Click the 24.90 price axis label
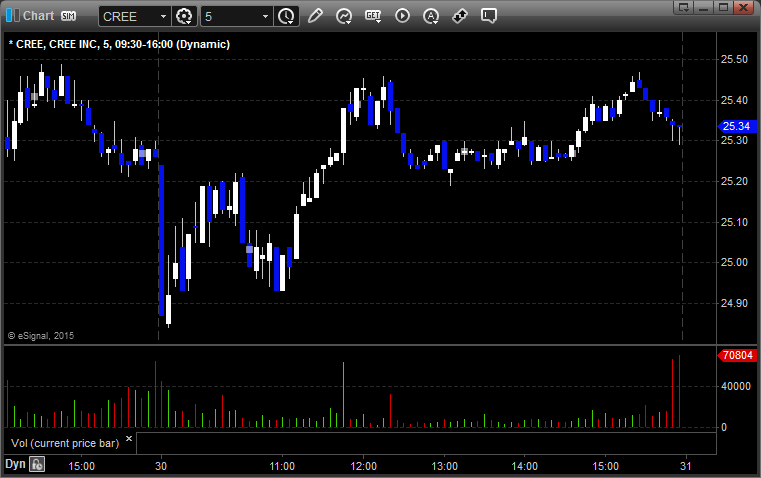 coord(734,303)
